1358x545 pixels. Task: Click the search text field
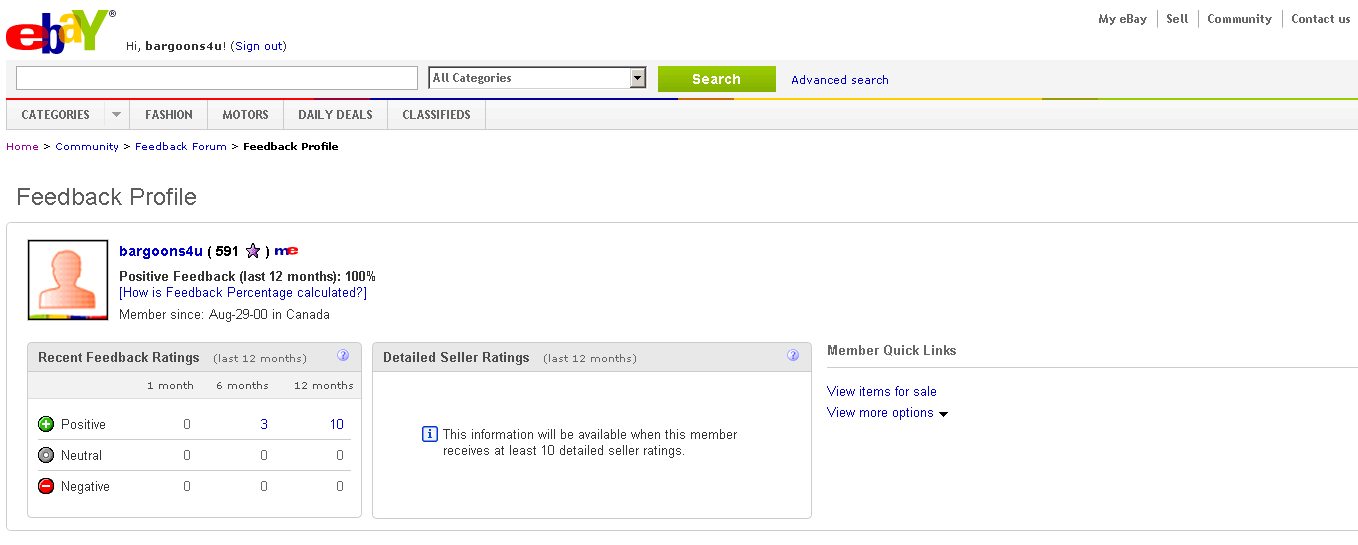coord(217,78)
